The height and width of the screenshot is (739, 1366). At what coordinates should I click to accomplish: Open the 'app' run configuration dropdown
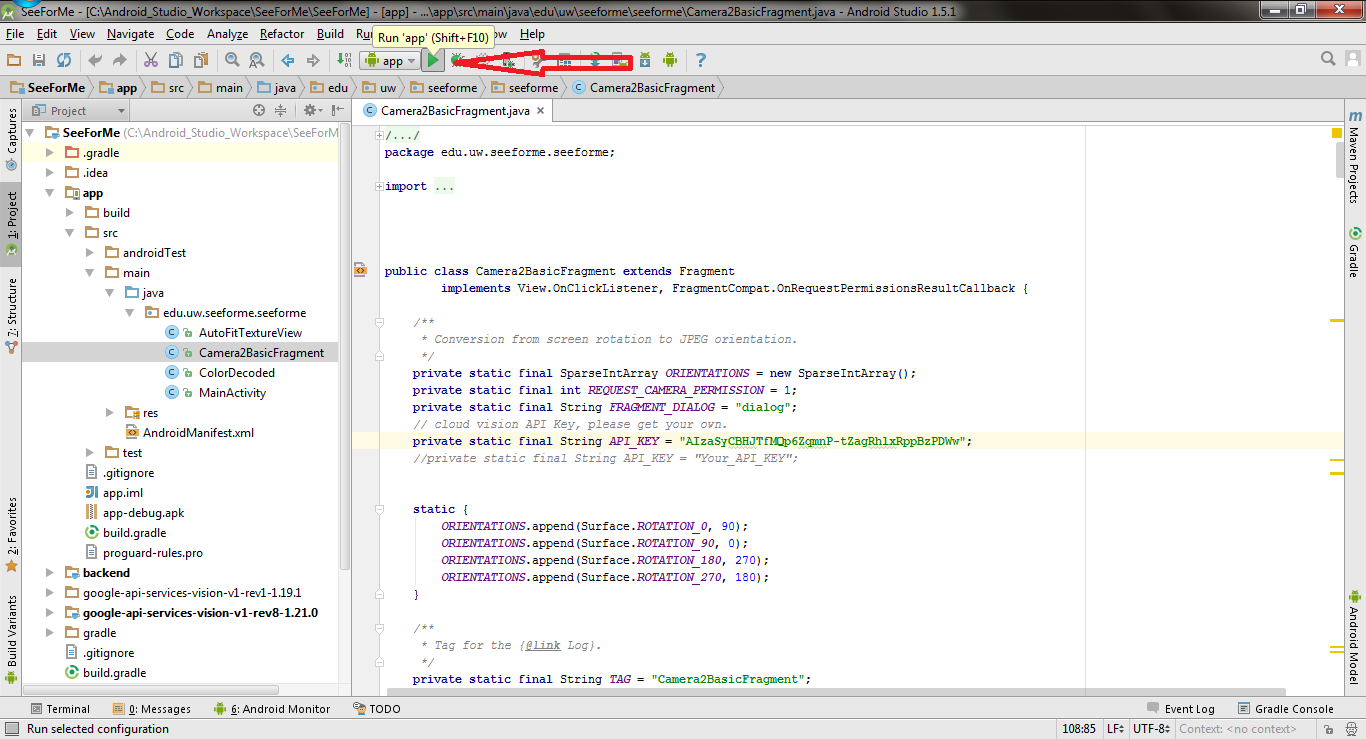point(390,61)
